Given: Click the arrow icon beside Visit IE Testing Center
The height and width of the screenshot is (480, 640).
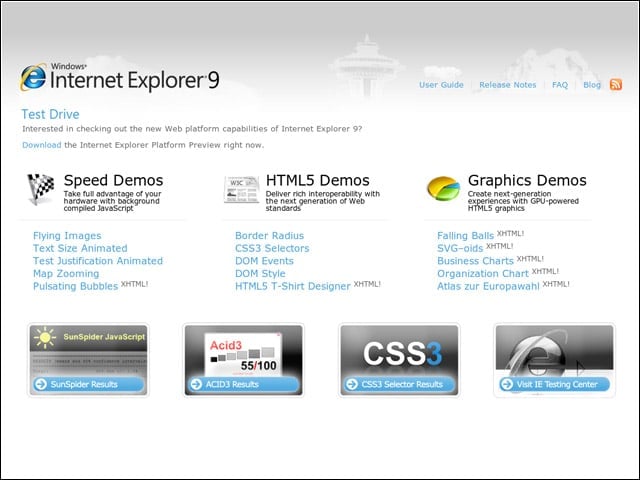Looking at the screenshot, I should [507, 384].
